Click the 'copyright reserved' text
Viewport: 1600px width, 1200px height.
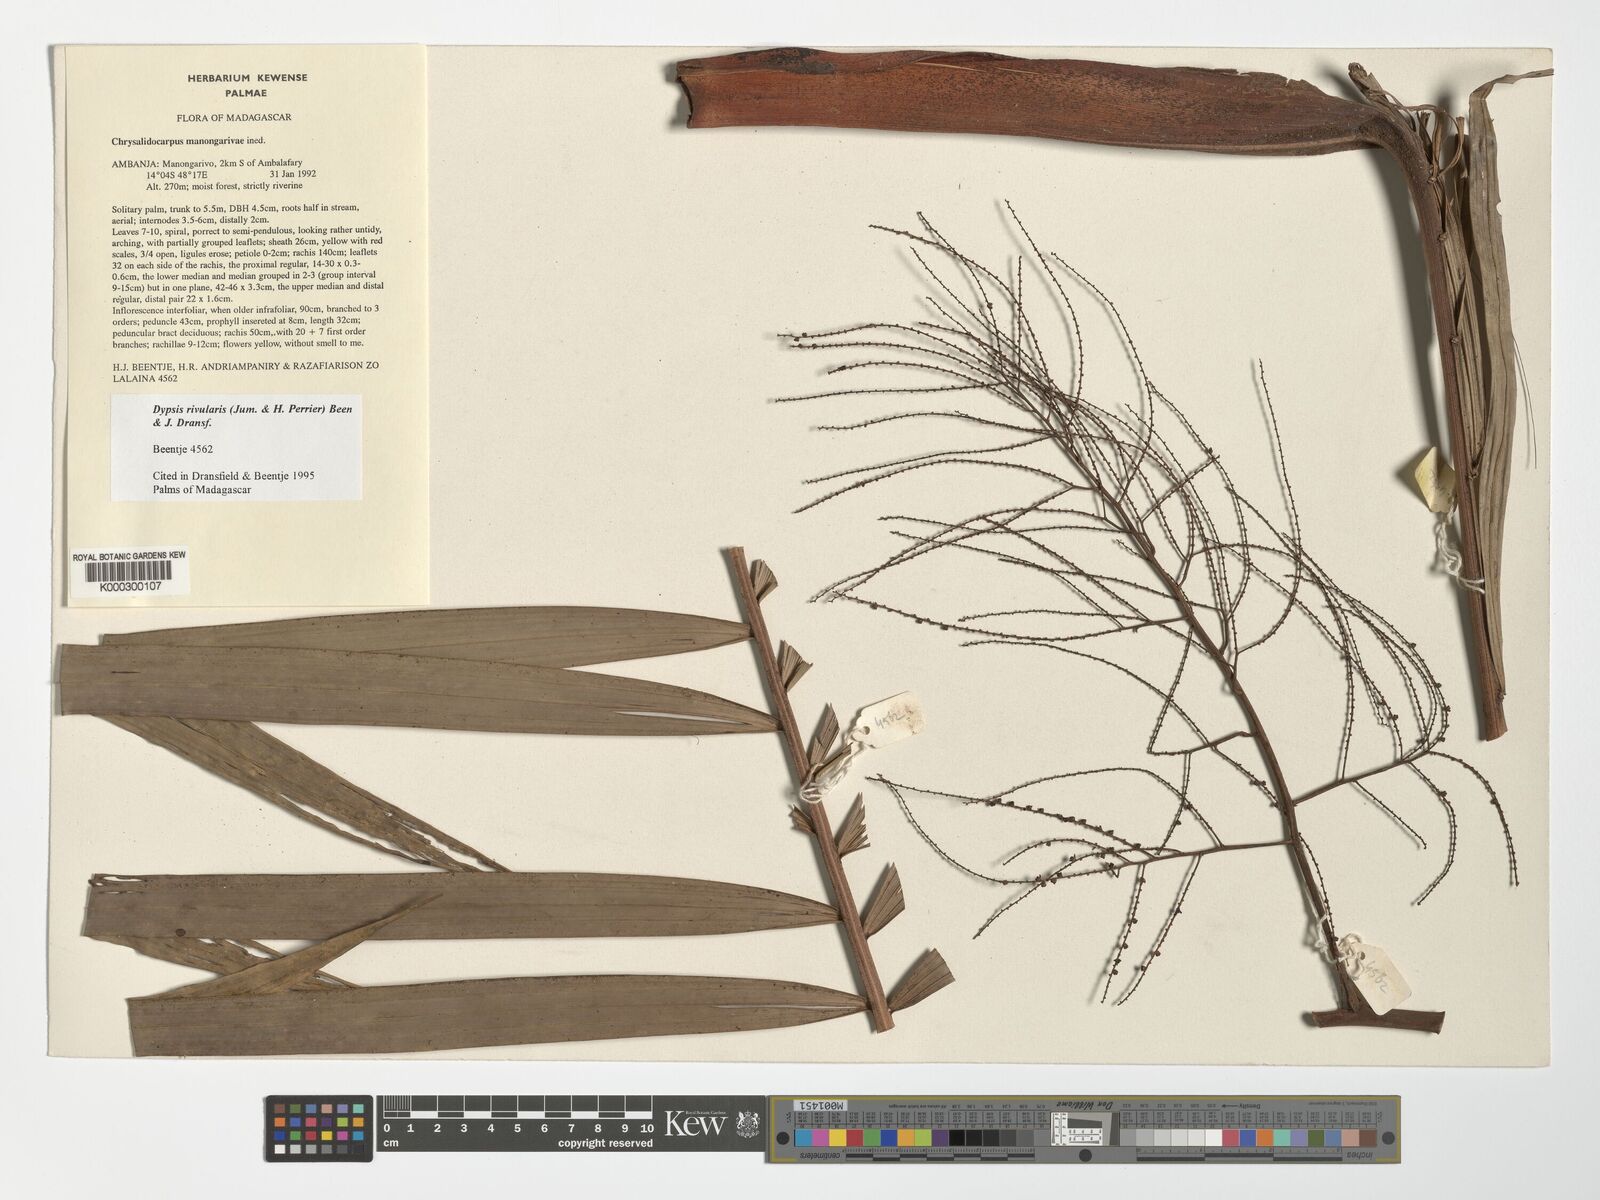click(605, 1143)
